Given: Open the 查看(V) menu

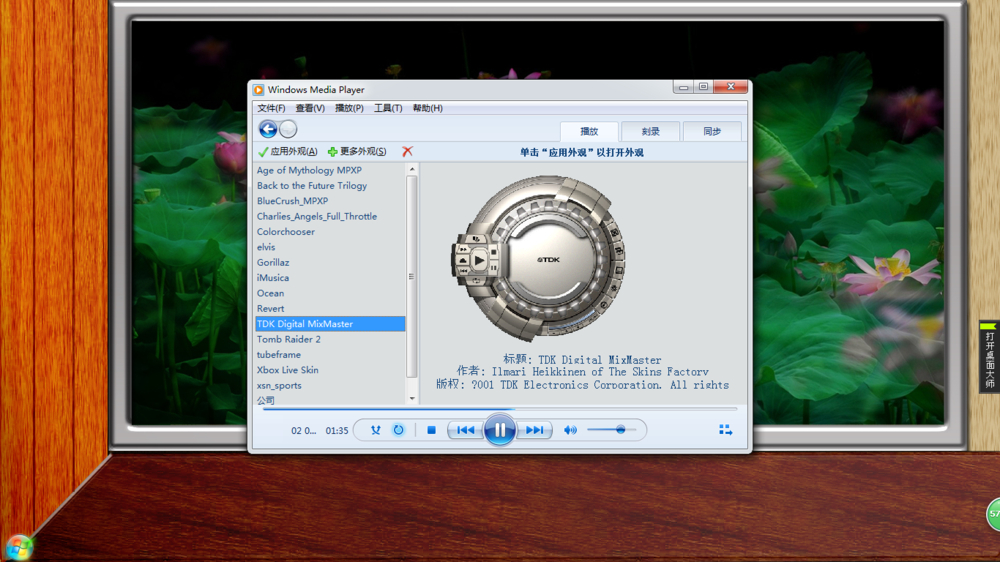Looking at the screenshot, I should point(310,108).
